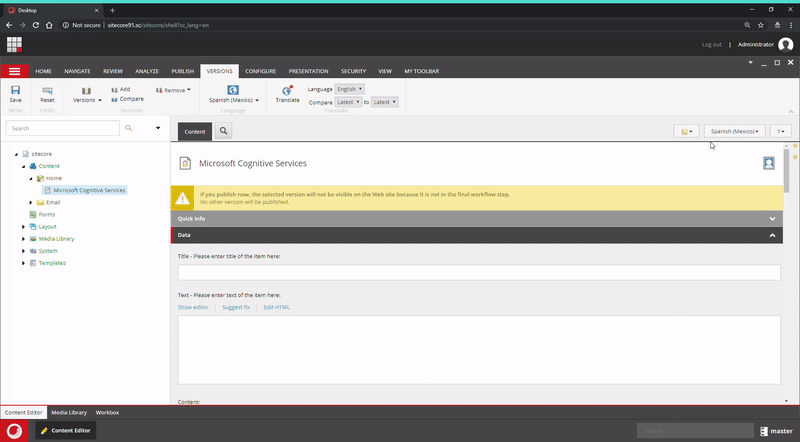This screenshot has width=800, height=442.
Task: Expand the Templates tree node
Action: [x=23, y=263]
